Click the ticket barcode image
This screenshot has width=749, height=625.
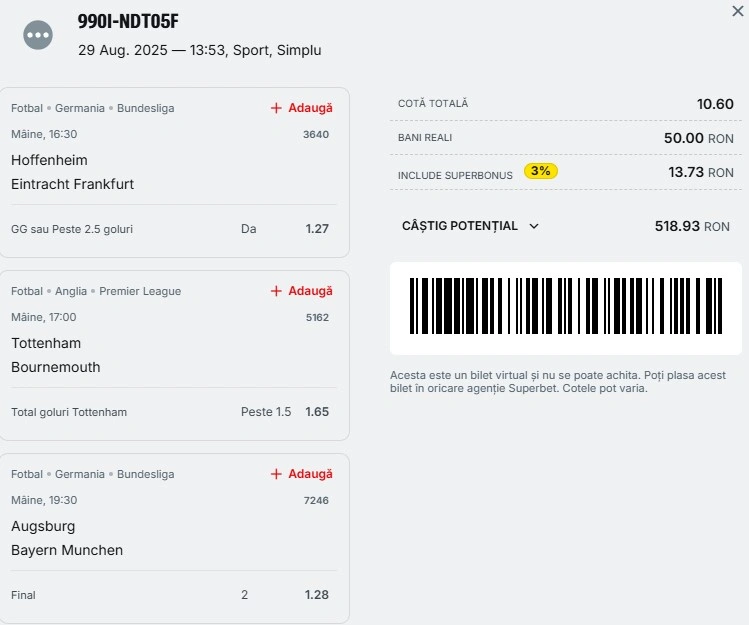[566, 306]
